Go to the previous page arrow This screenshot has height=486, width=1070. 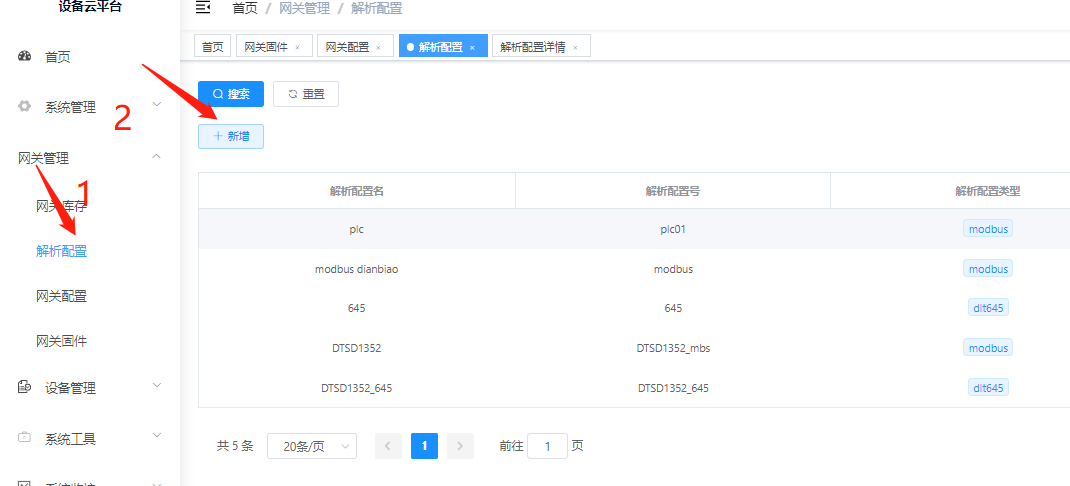pos(388,446)
